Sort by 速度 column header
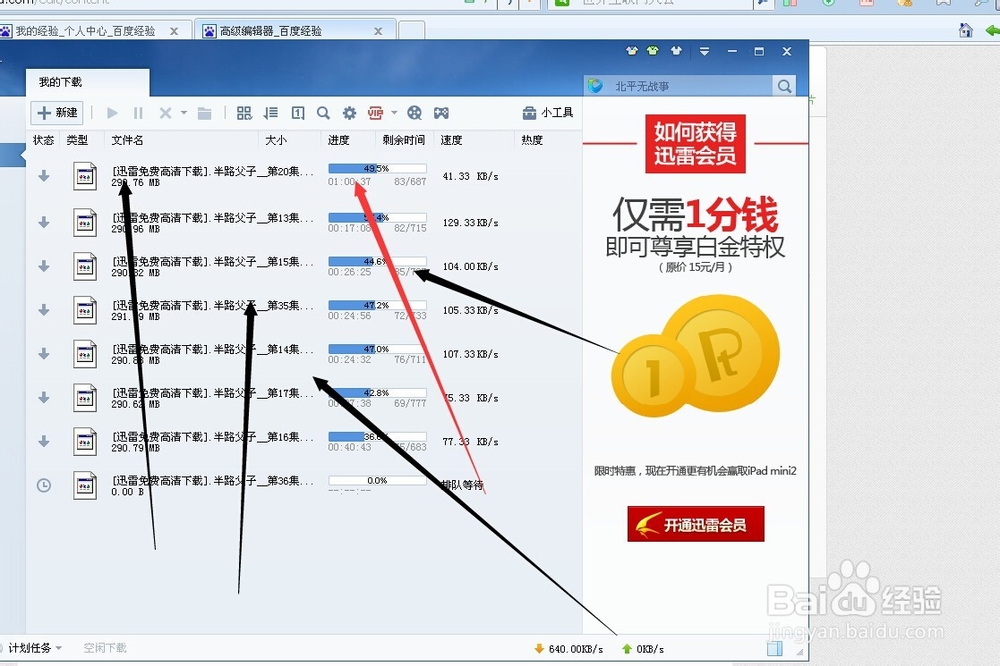1000x666 pixels. click(x=452, y=140)
